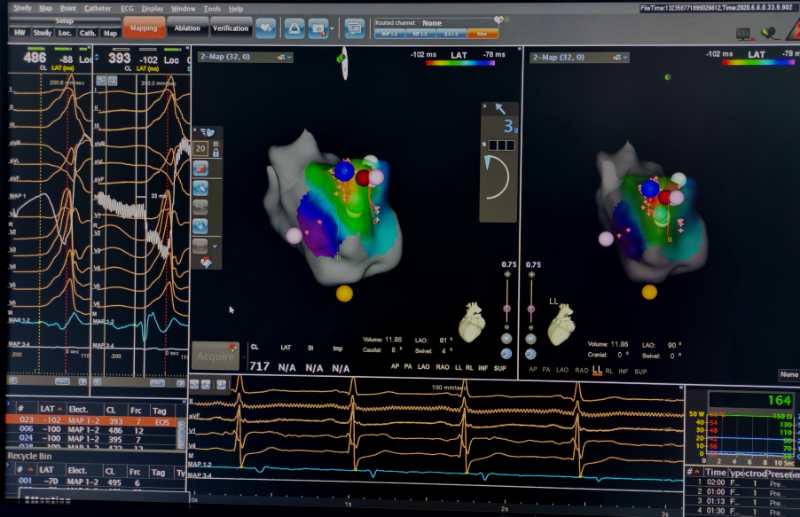Image resolution: width=800 pixels, height=517 pixels.
Task: Open the Map menu
Action: (45, 8)
